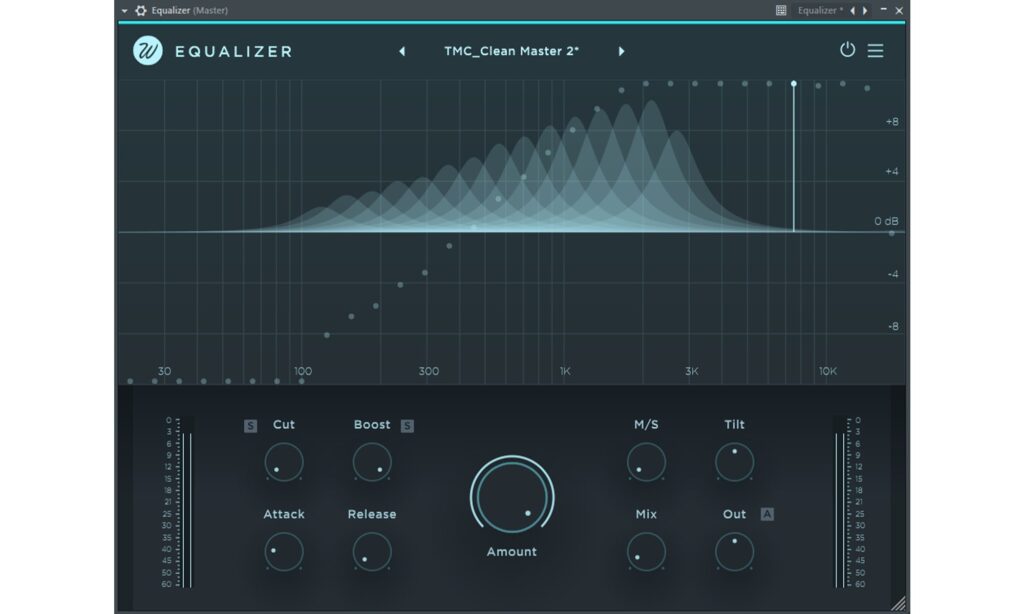This screenshot has height=614, width=1024.
Task: Click the Out knob
Action: 734,551
